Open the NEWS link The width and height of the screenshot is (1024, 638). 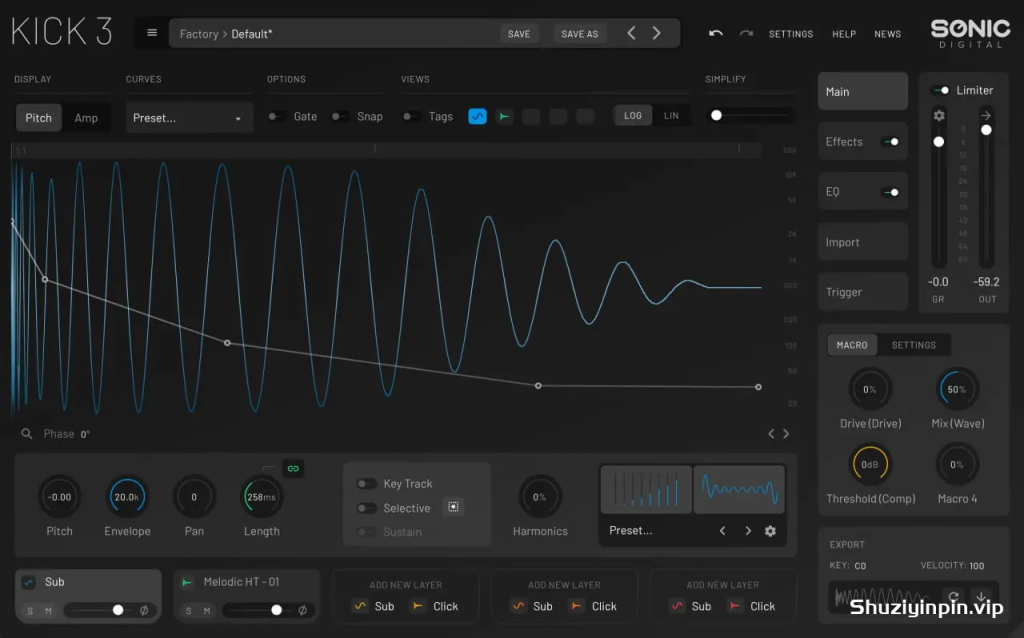point(888,34)
